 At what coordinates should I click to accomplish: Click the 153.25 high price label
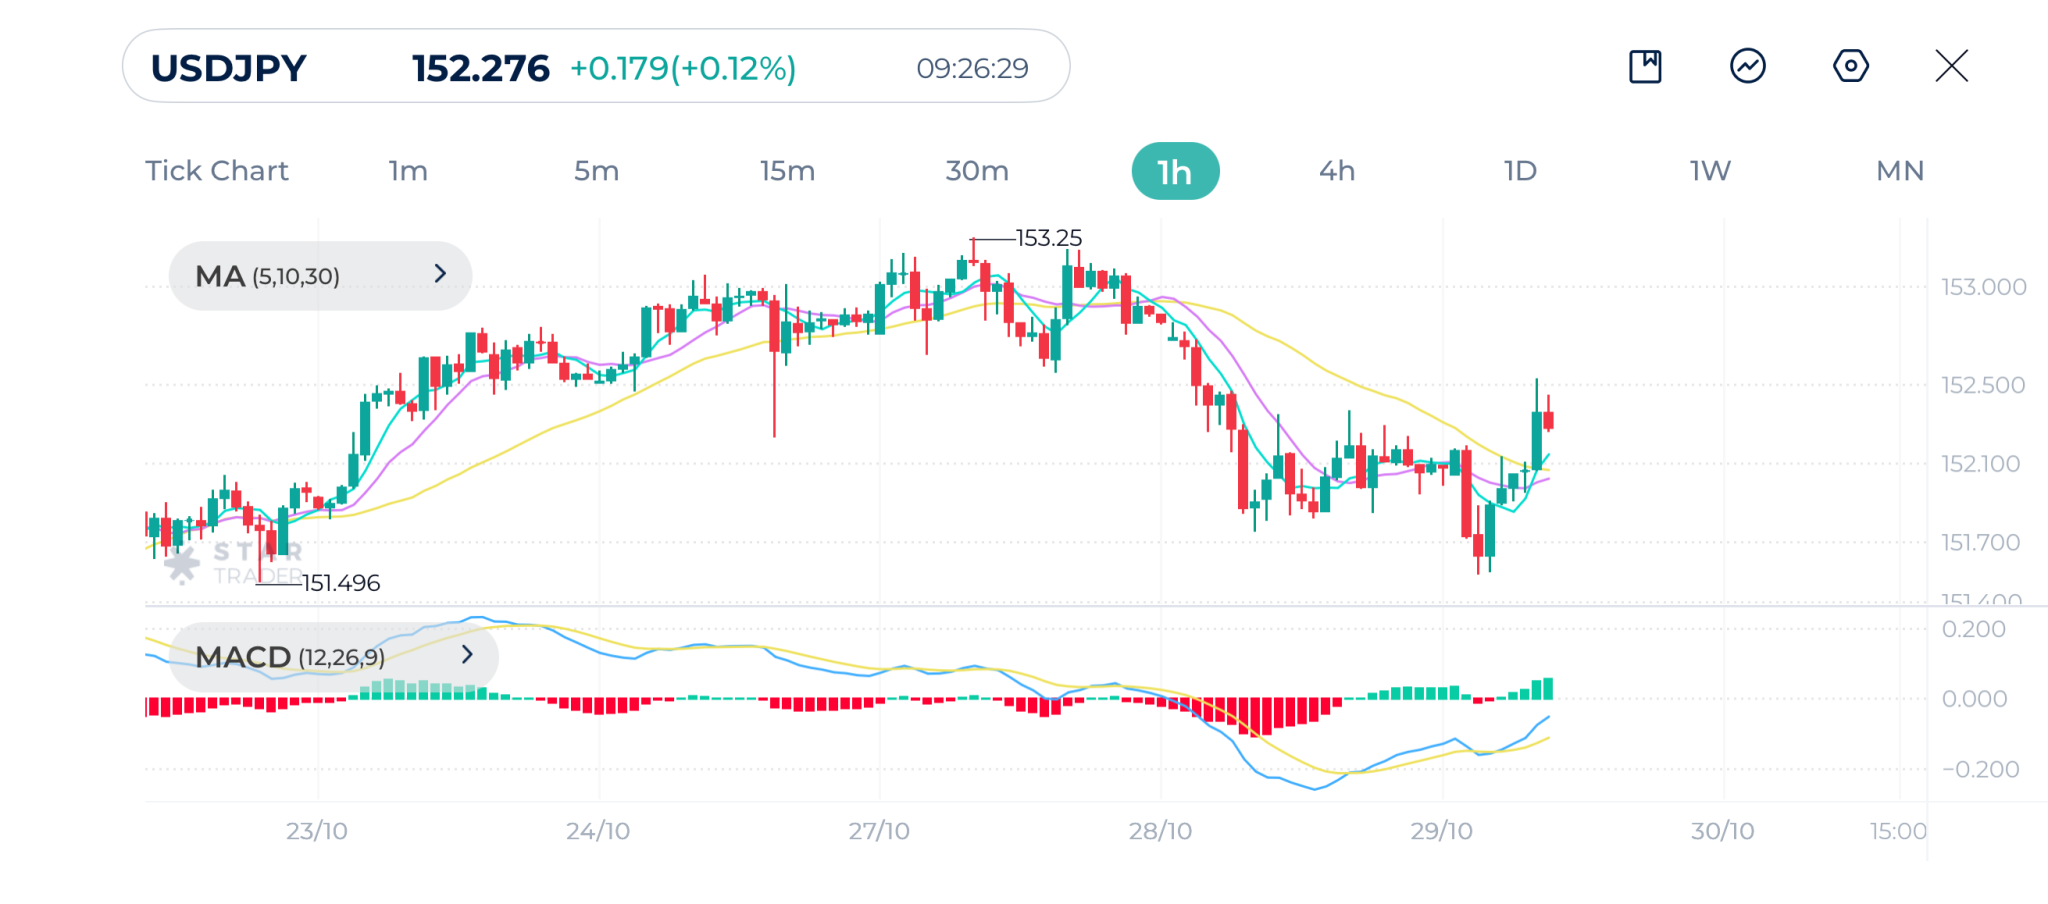coord(1048,238)
